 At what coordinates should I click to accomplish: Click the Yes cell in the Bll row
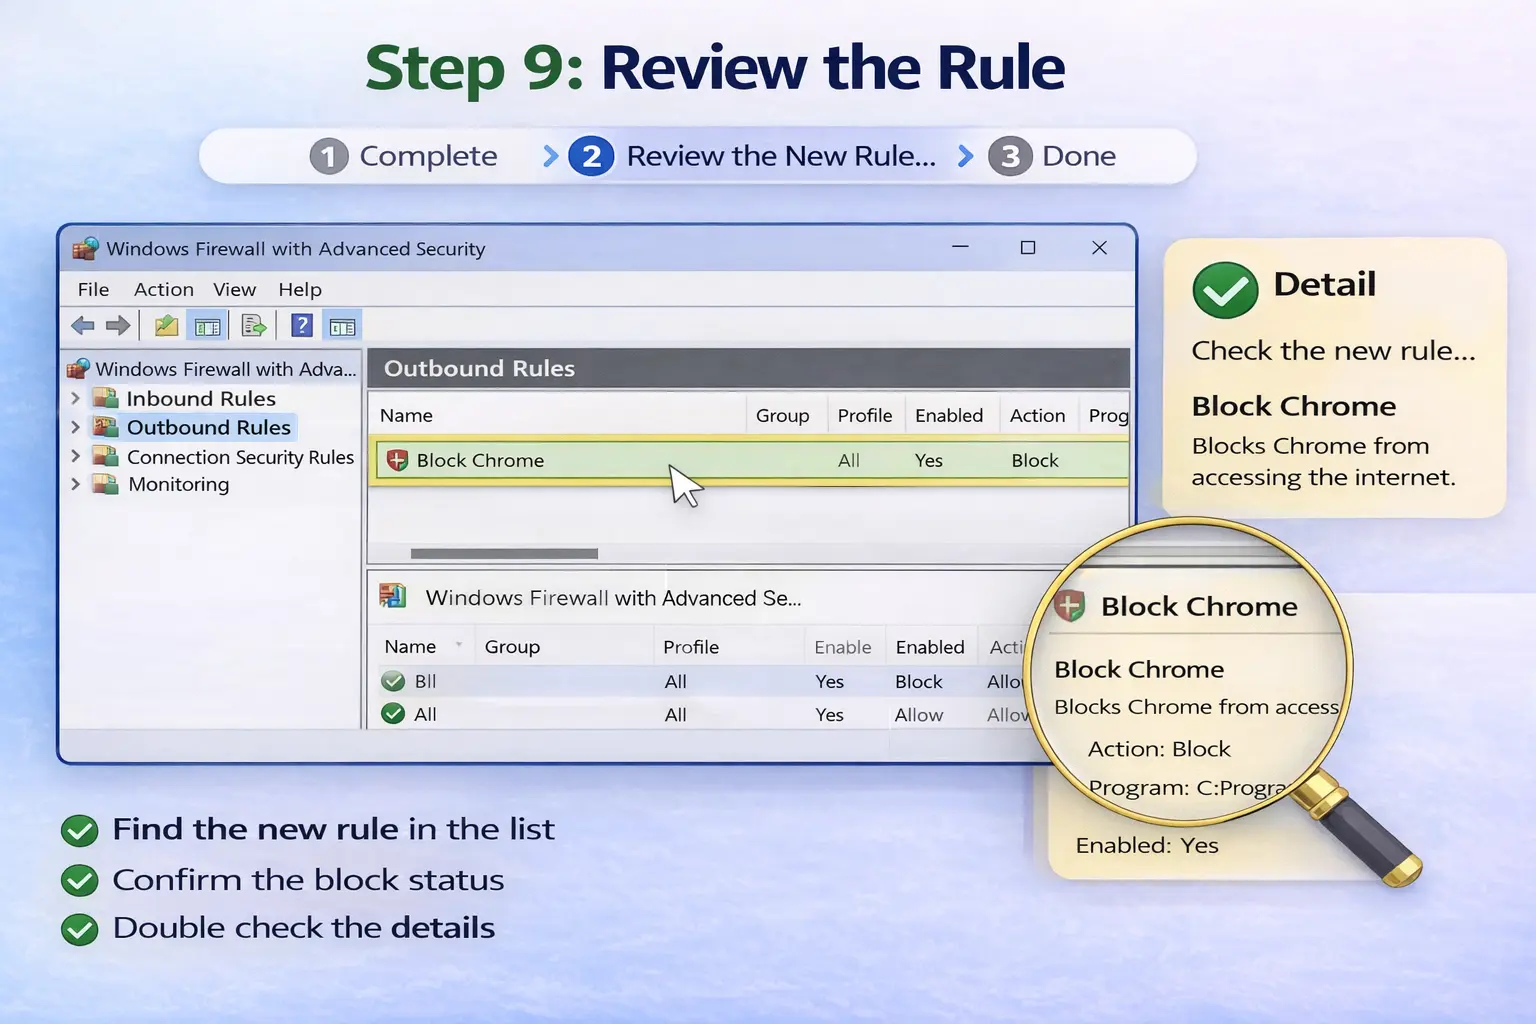830,681
